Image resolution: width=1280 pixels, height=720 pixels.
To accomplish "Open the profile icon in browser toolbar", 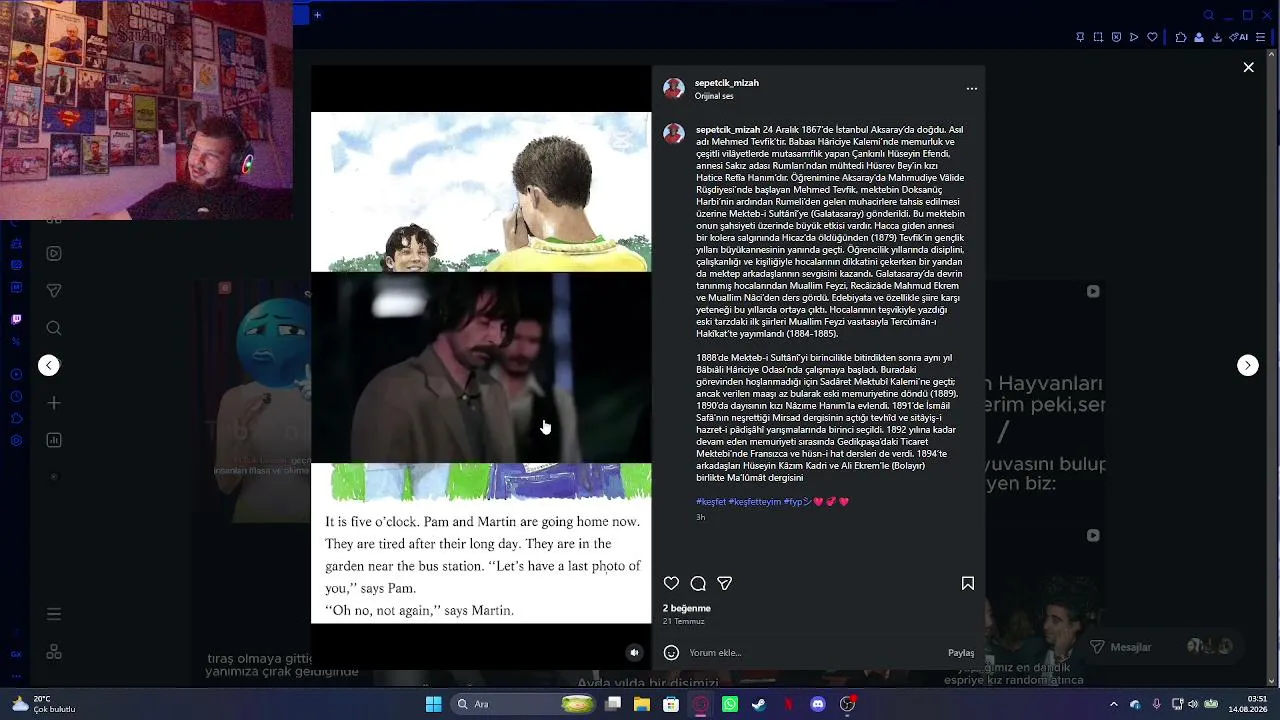I will [1199, 37].
